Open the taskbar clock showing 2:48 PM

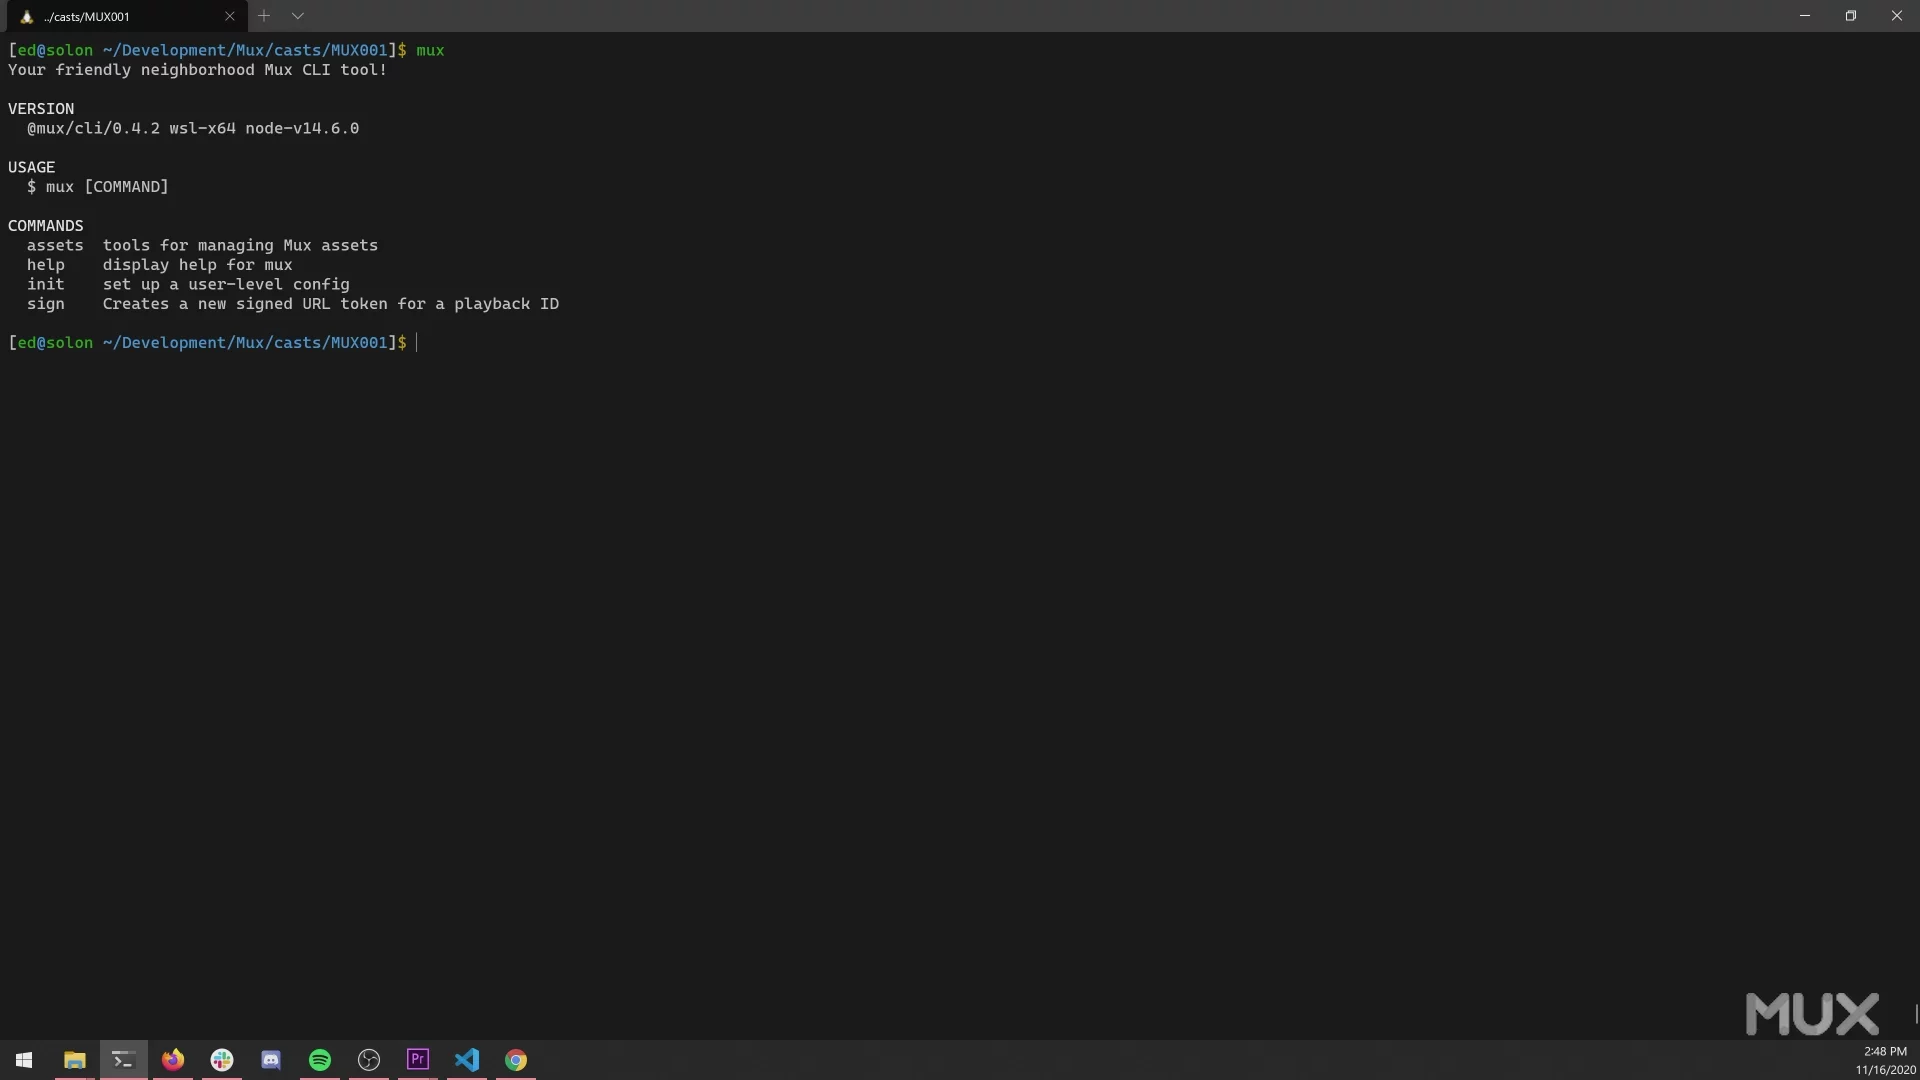pos(1885,1060)
